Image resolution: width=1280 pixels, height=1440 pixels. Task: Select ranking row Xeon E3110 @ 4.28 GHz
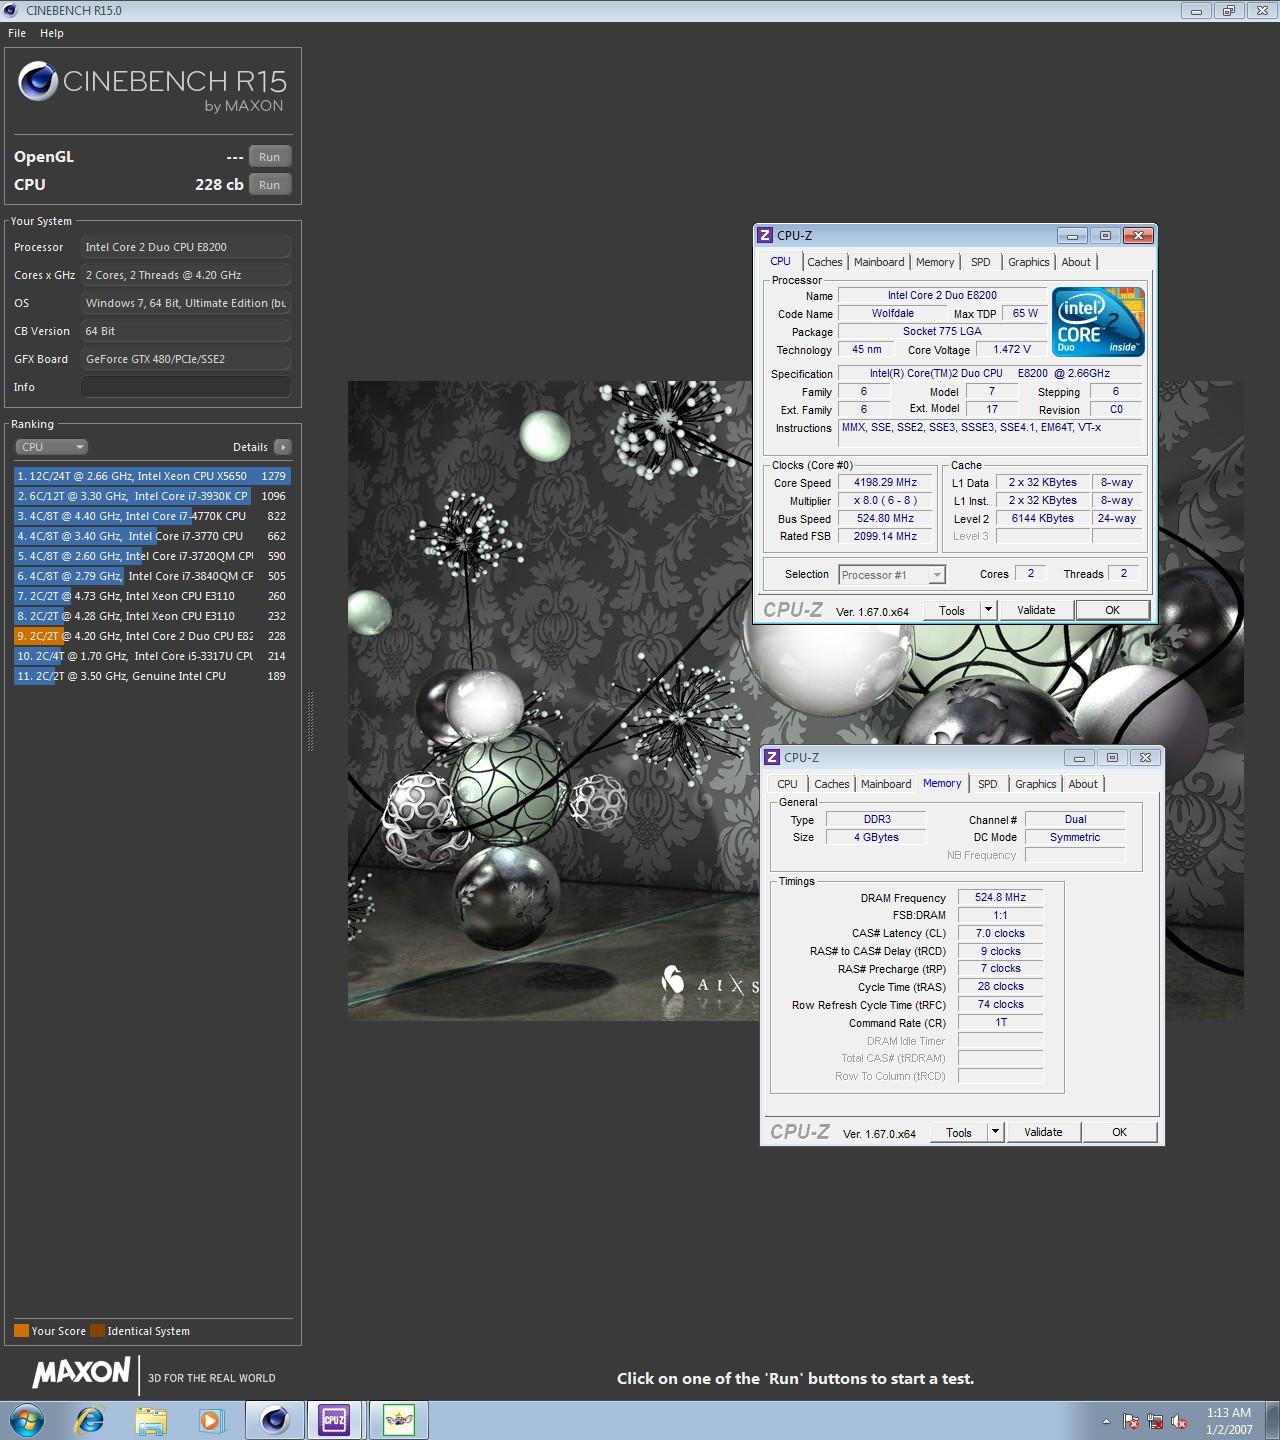pos(152,616)
